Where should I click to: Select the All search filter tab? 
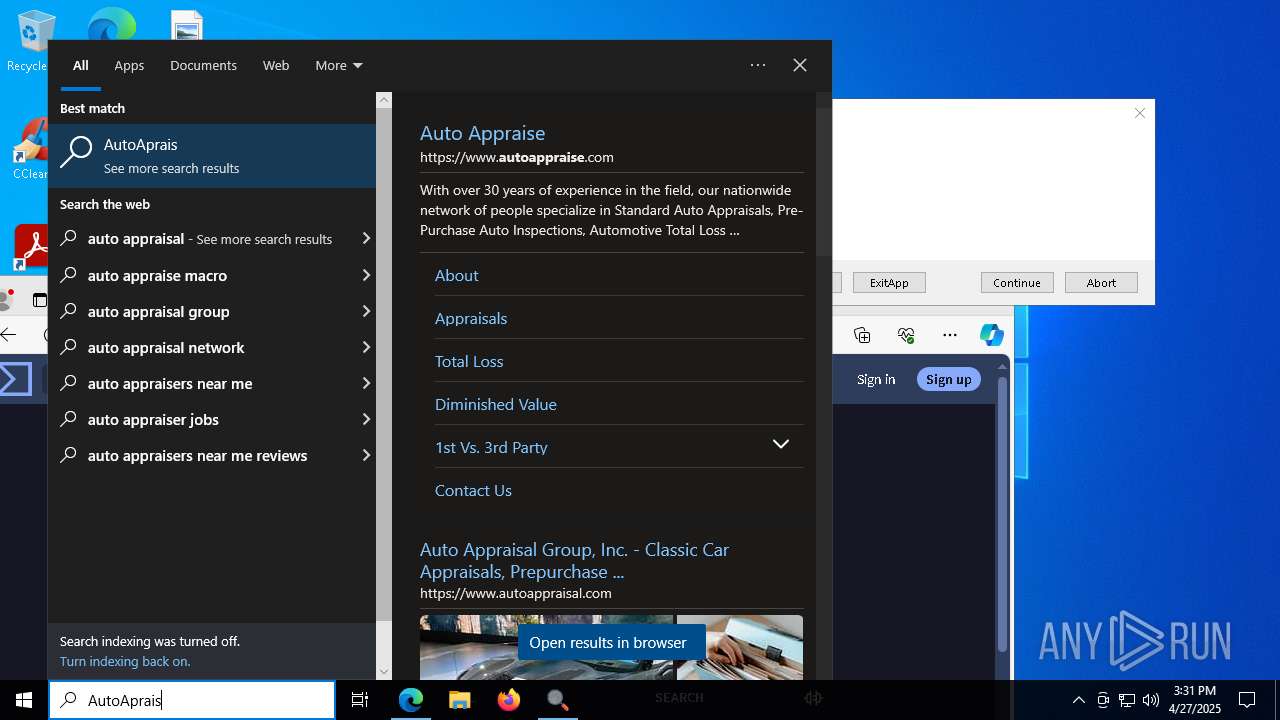click(81, 65)
